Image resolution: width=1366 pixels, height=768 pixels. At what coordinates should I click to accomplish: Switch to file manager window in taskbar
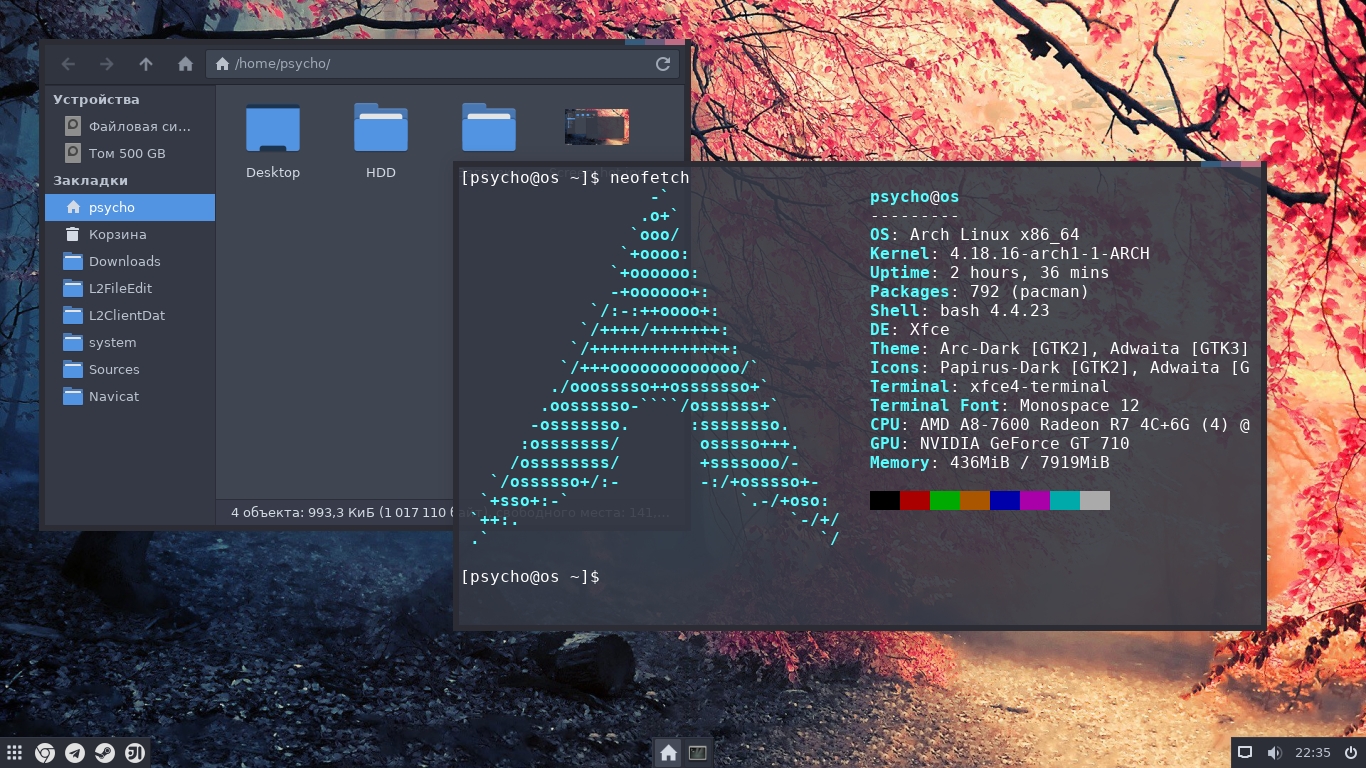tap(668, 753)
